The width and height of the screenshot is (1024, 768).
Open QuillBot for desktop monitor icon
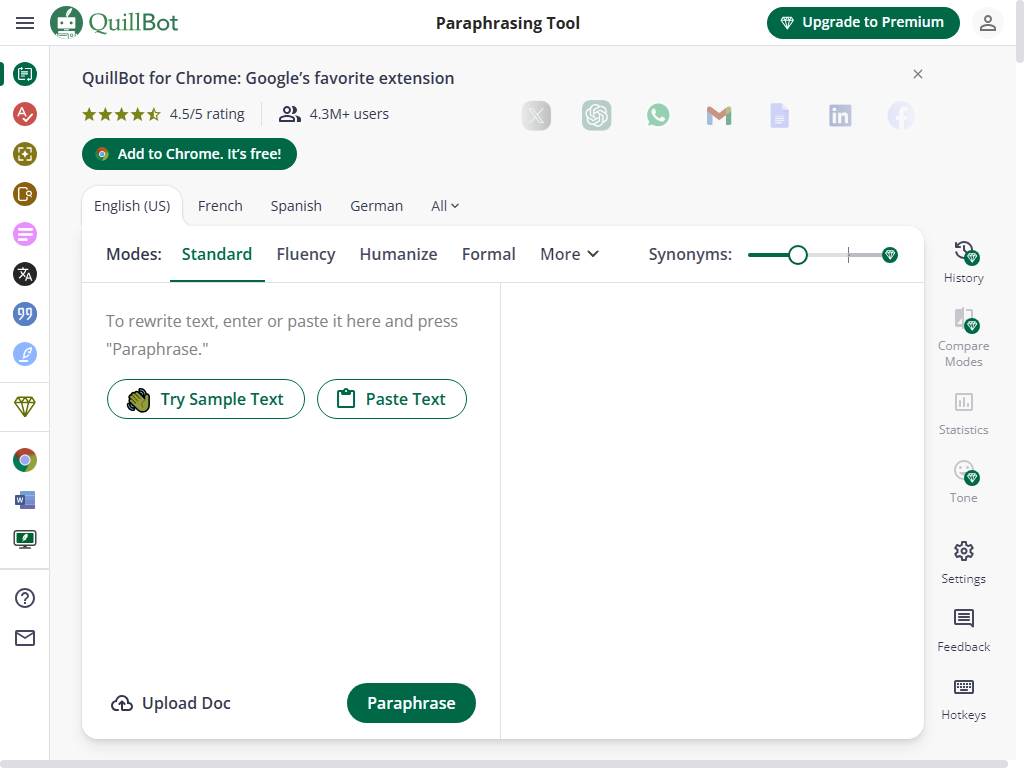25,539
